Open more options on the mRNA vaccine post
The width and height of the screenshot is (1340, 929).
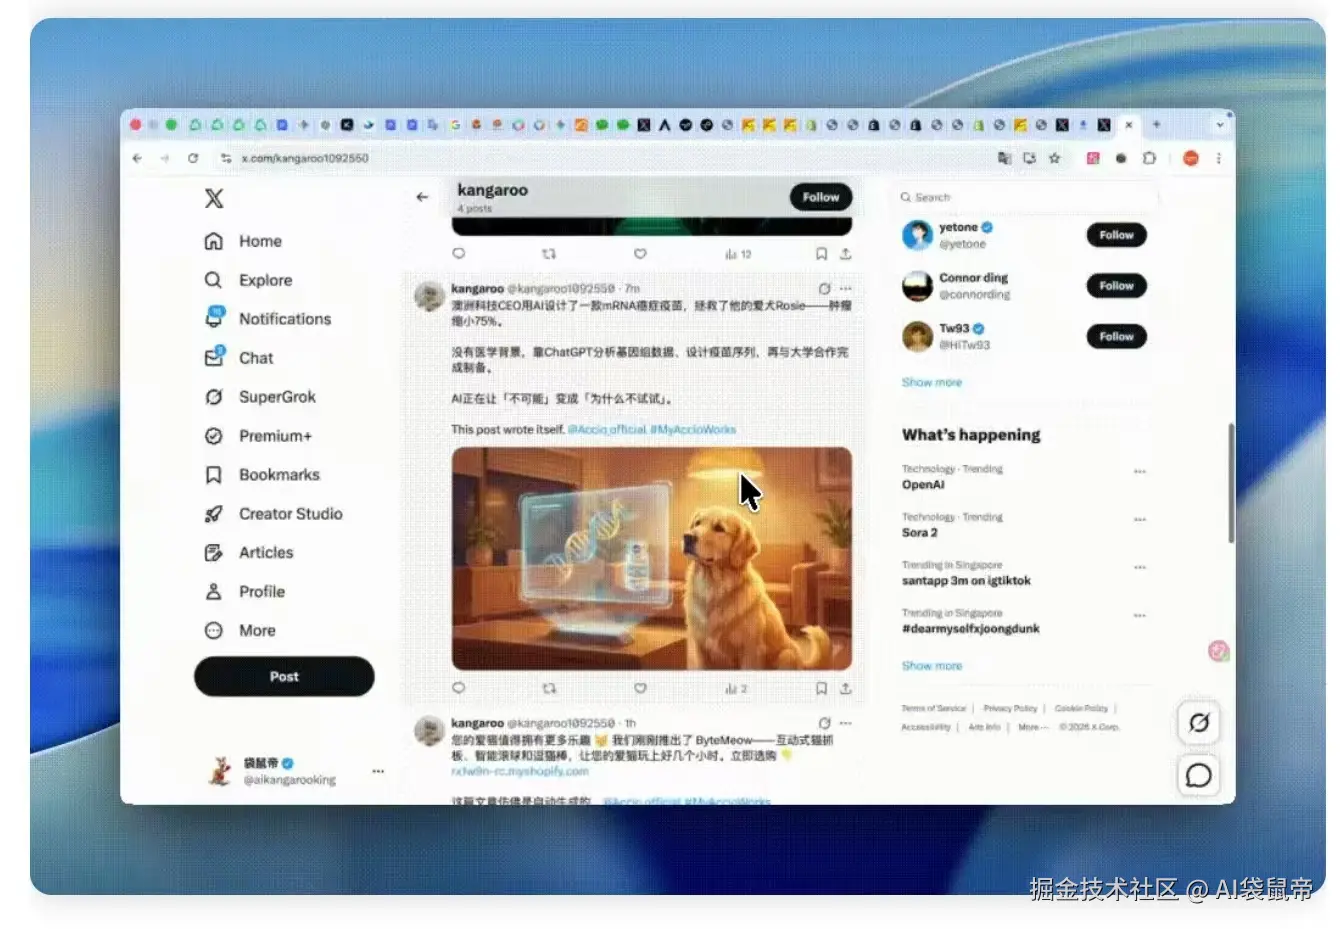click(x=846, y=288)
